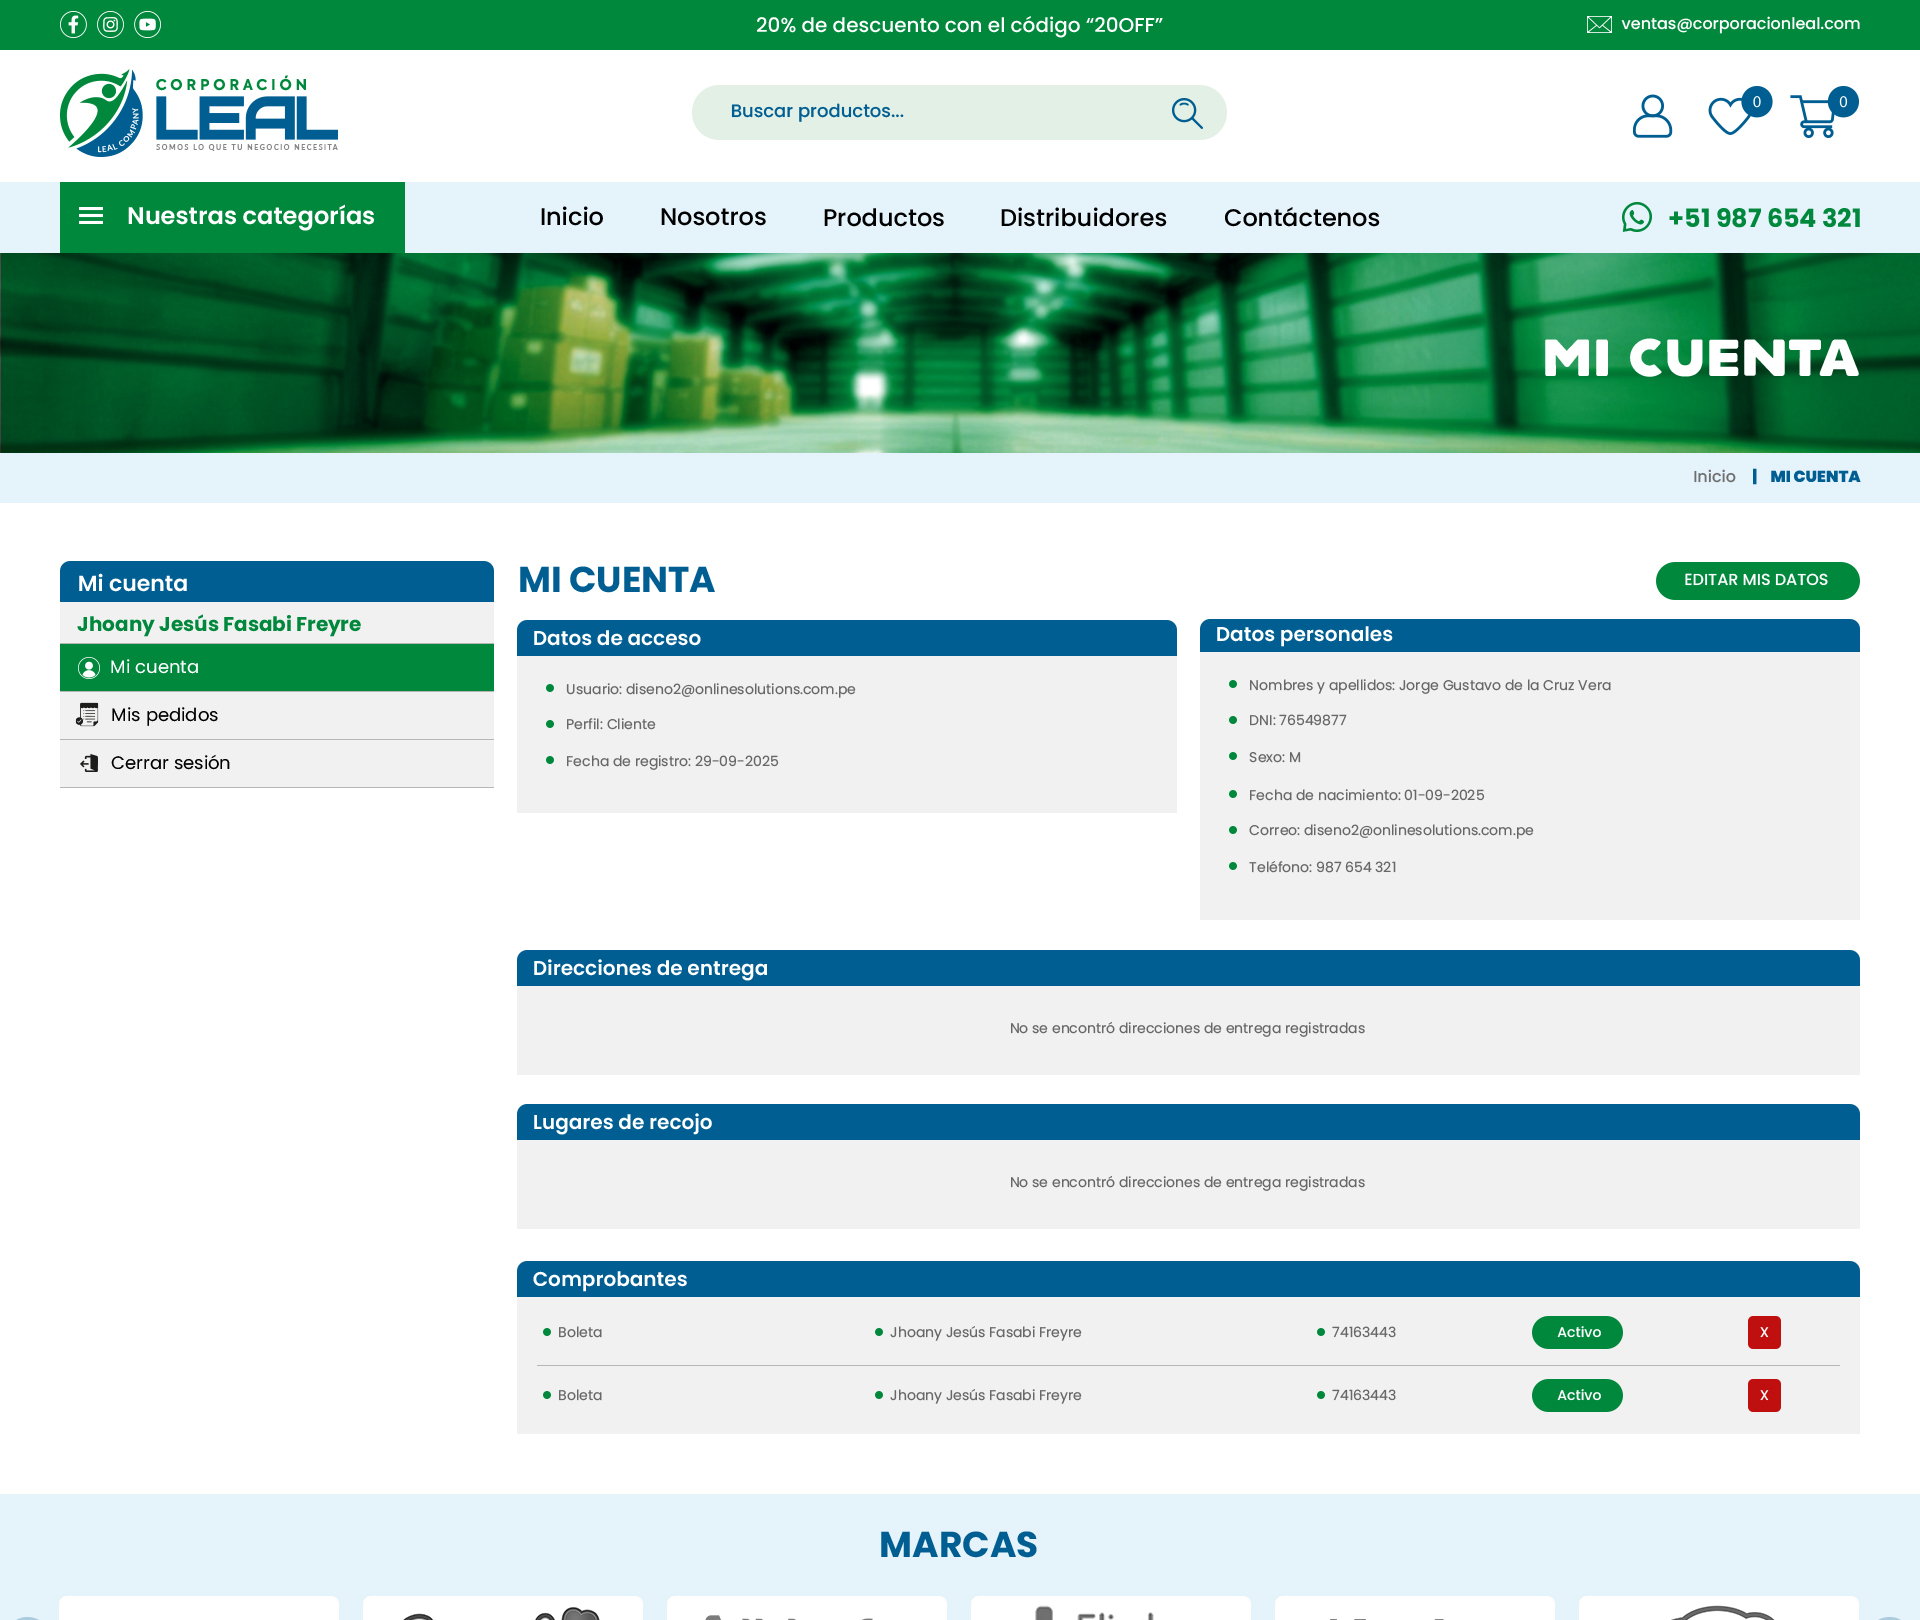Open the Instagram social icon
Viewport: 1920px width, 1620px height.
pyautogui.click(x=110, y=24)
